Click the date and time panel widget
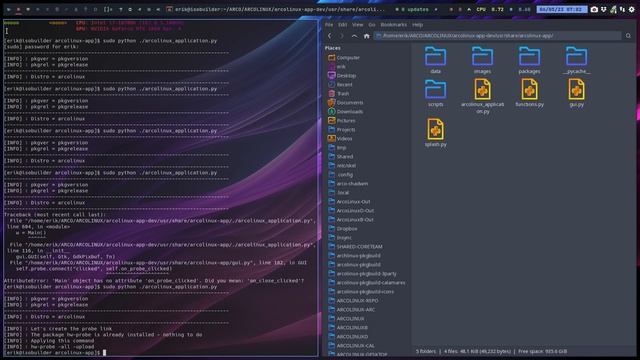 point(562,9)
